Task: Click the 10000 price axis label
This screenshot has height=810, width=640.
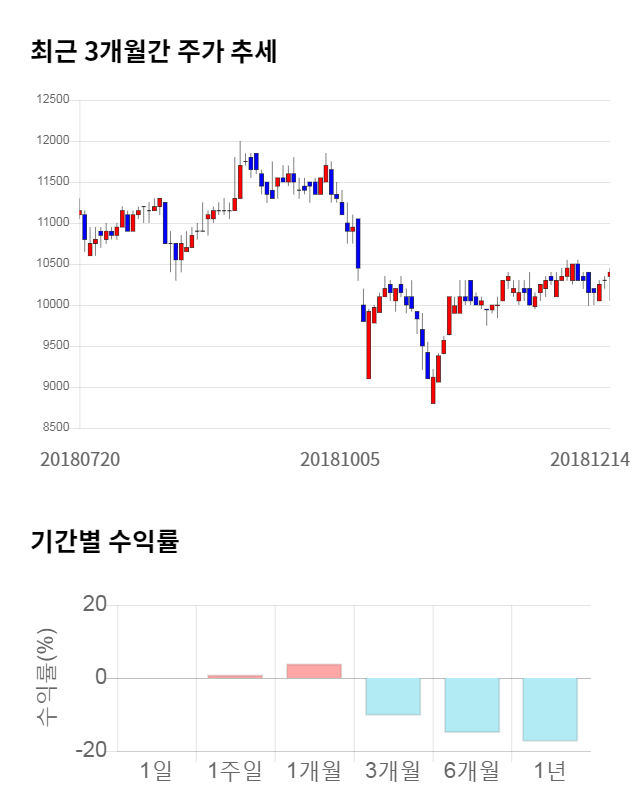Action: point(52,305)
